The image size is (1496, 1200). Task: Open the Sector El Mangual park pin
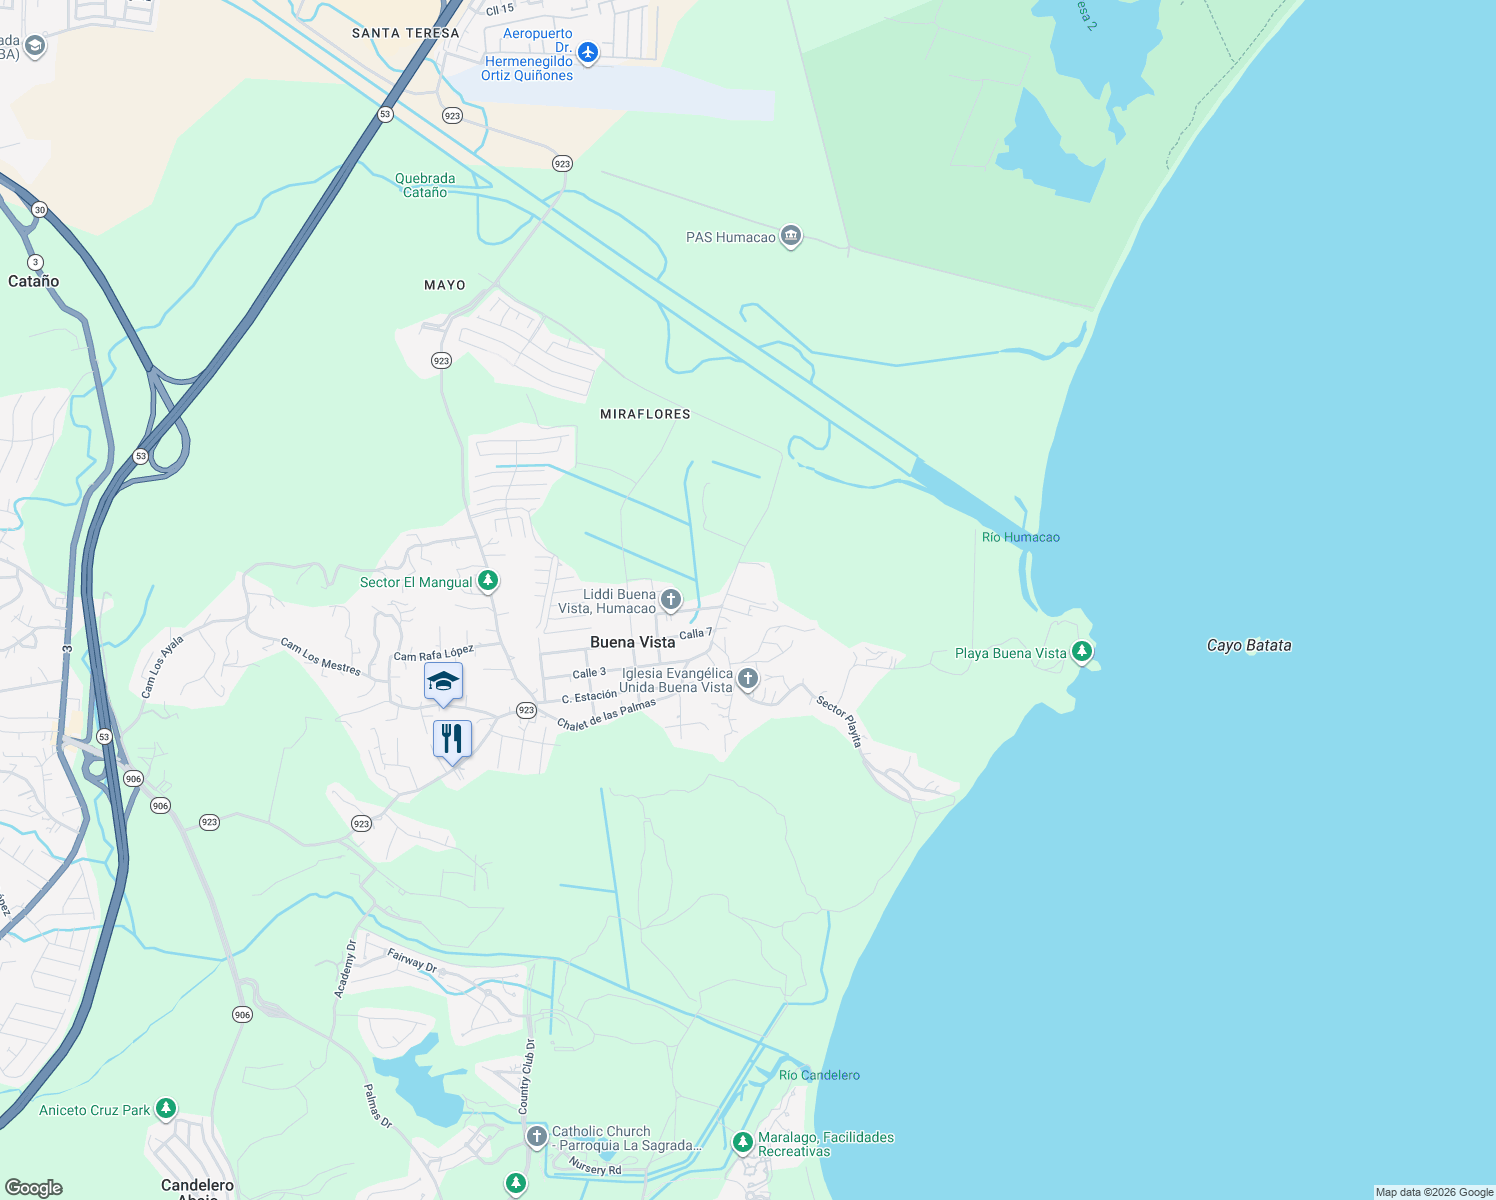pos(488,581)
